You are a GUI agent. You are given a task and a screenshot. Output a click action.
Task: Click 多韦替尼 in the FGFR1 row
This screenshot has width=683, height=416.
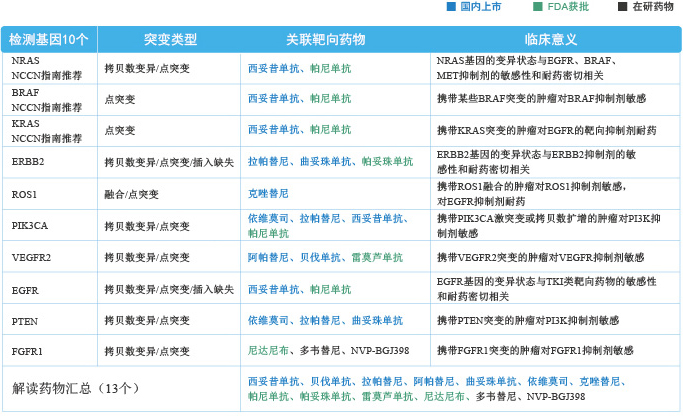pyautogui.click(x=320, y=350)
